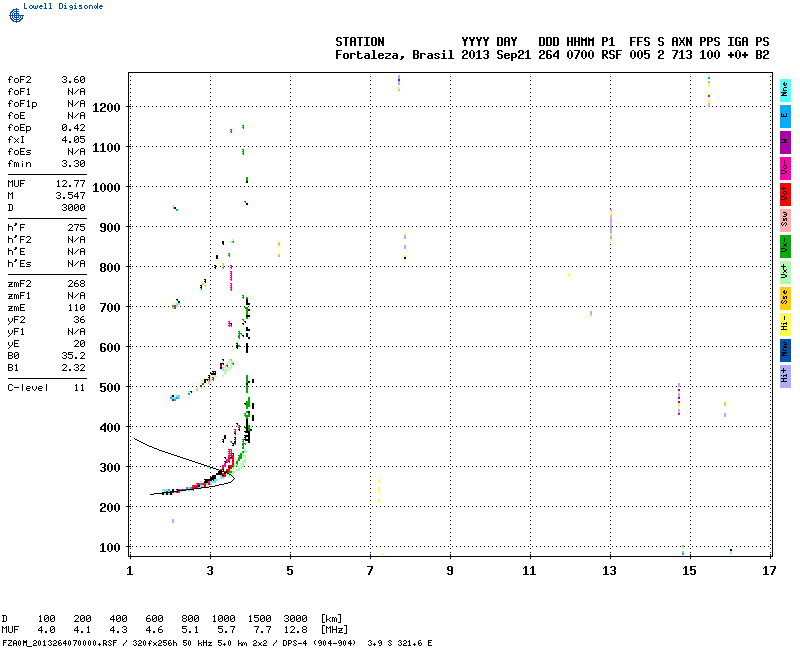Click the Fortaleza, Brasil station name
800x650 pixels.
tap(395, 55)
